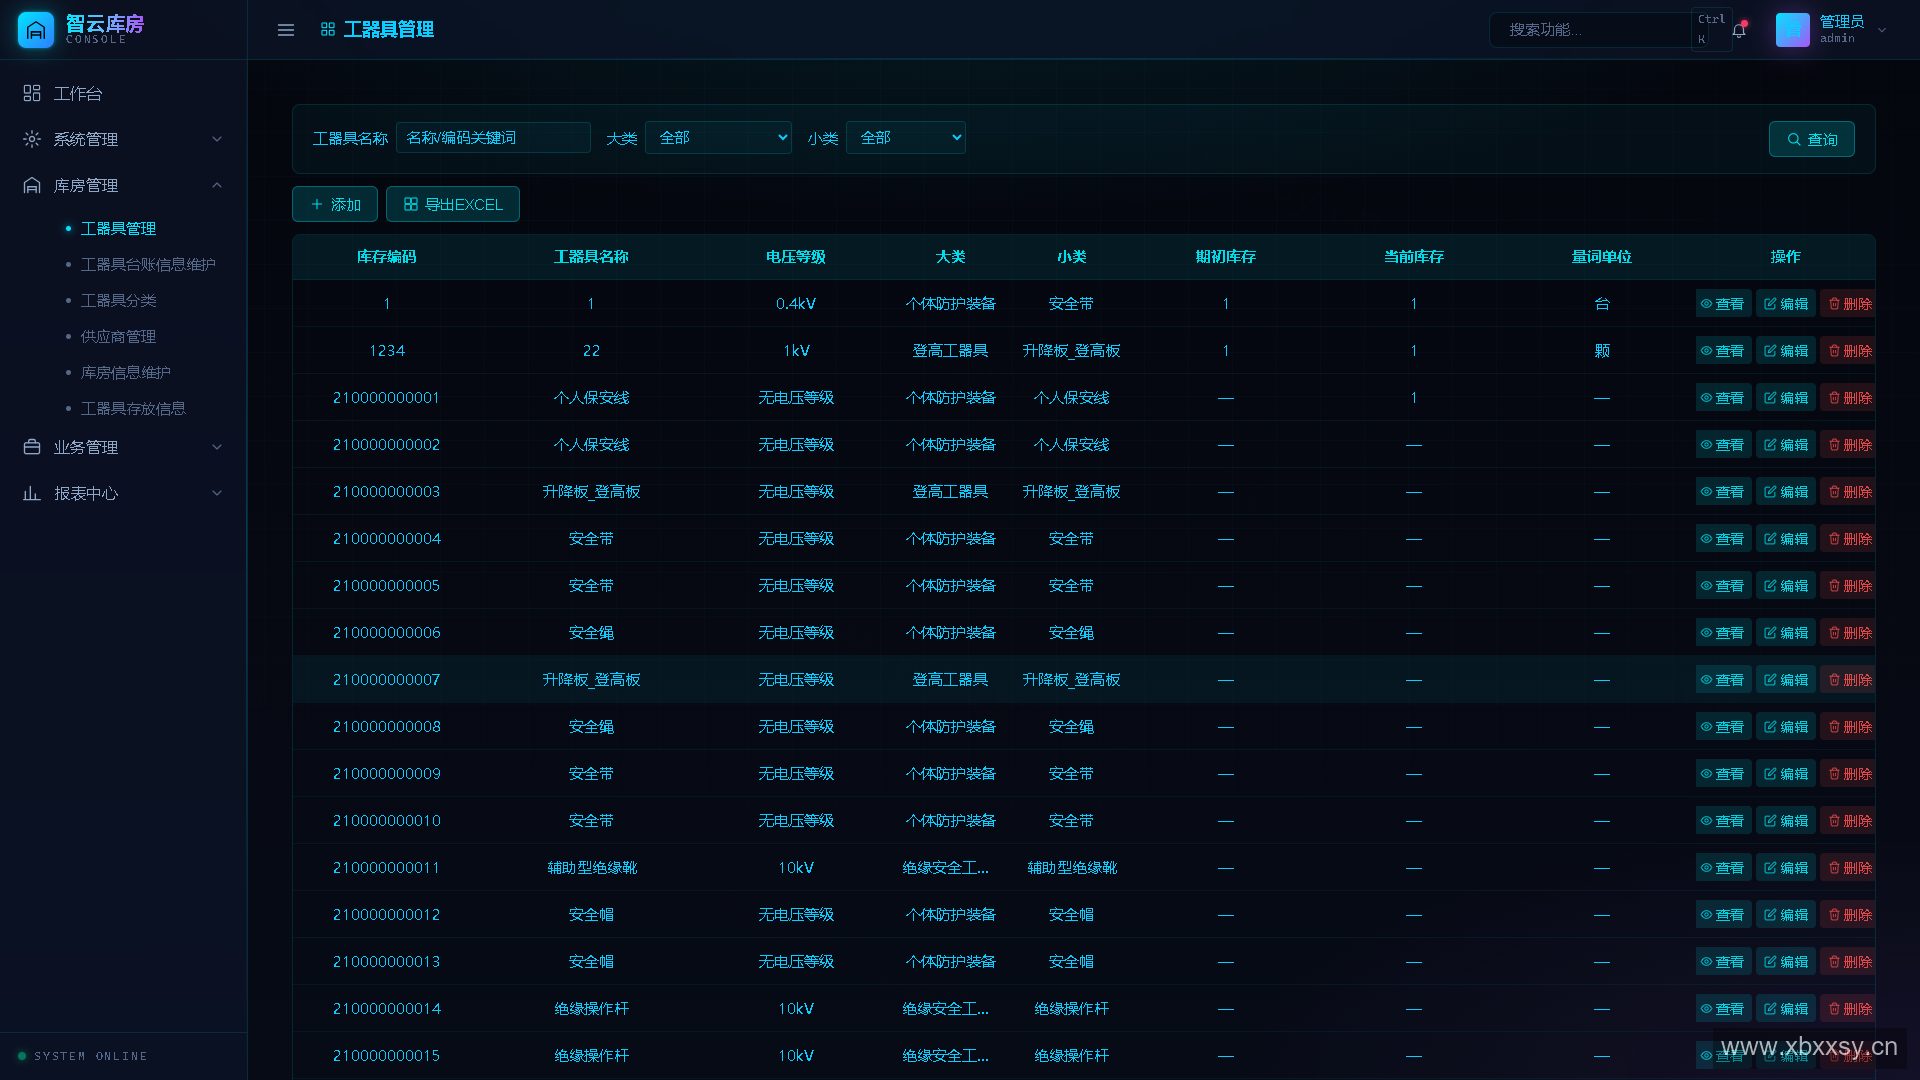1920x1080 pixels.
Task: Click the 当前库存 column header
Action: pyautogui.click(x=1414, y=257)
